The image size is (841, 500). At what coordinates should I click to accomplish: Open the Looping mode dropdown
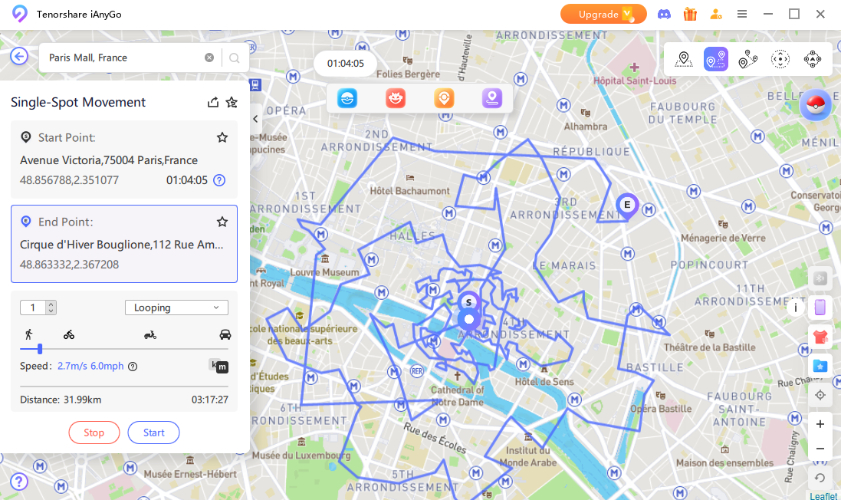pos(176,307)
